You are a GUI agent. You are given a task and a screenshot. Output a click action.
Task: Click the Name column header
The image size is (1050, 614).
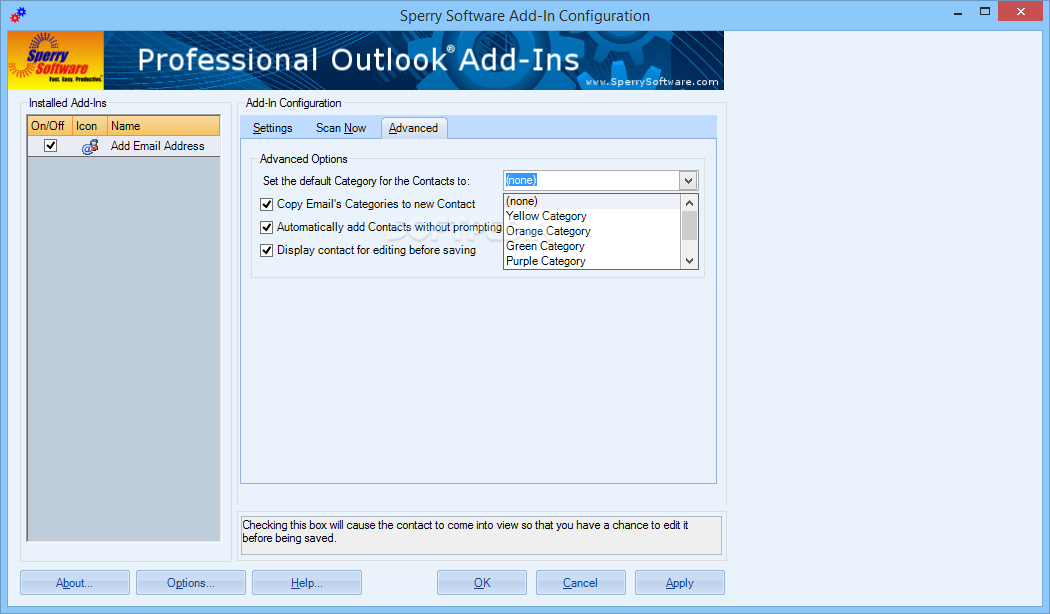coord(163,126)
